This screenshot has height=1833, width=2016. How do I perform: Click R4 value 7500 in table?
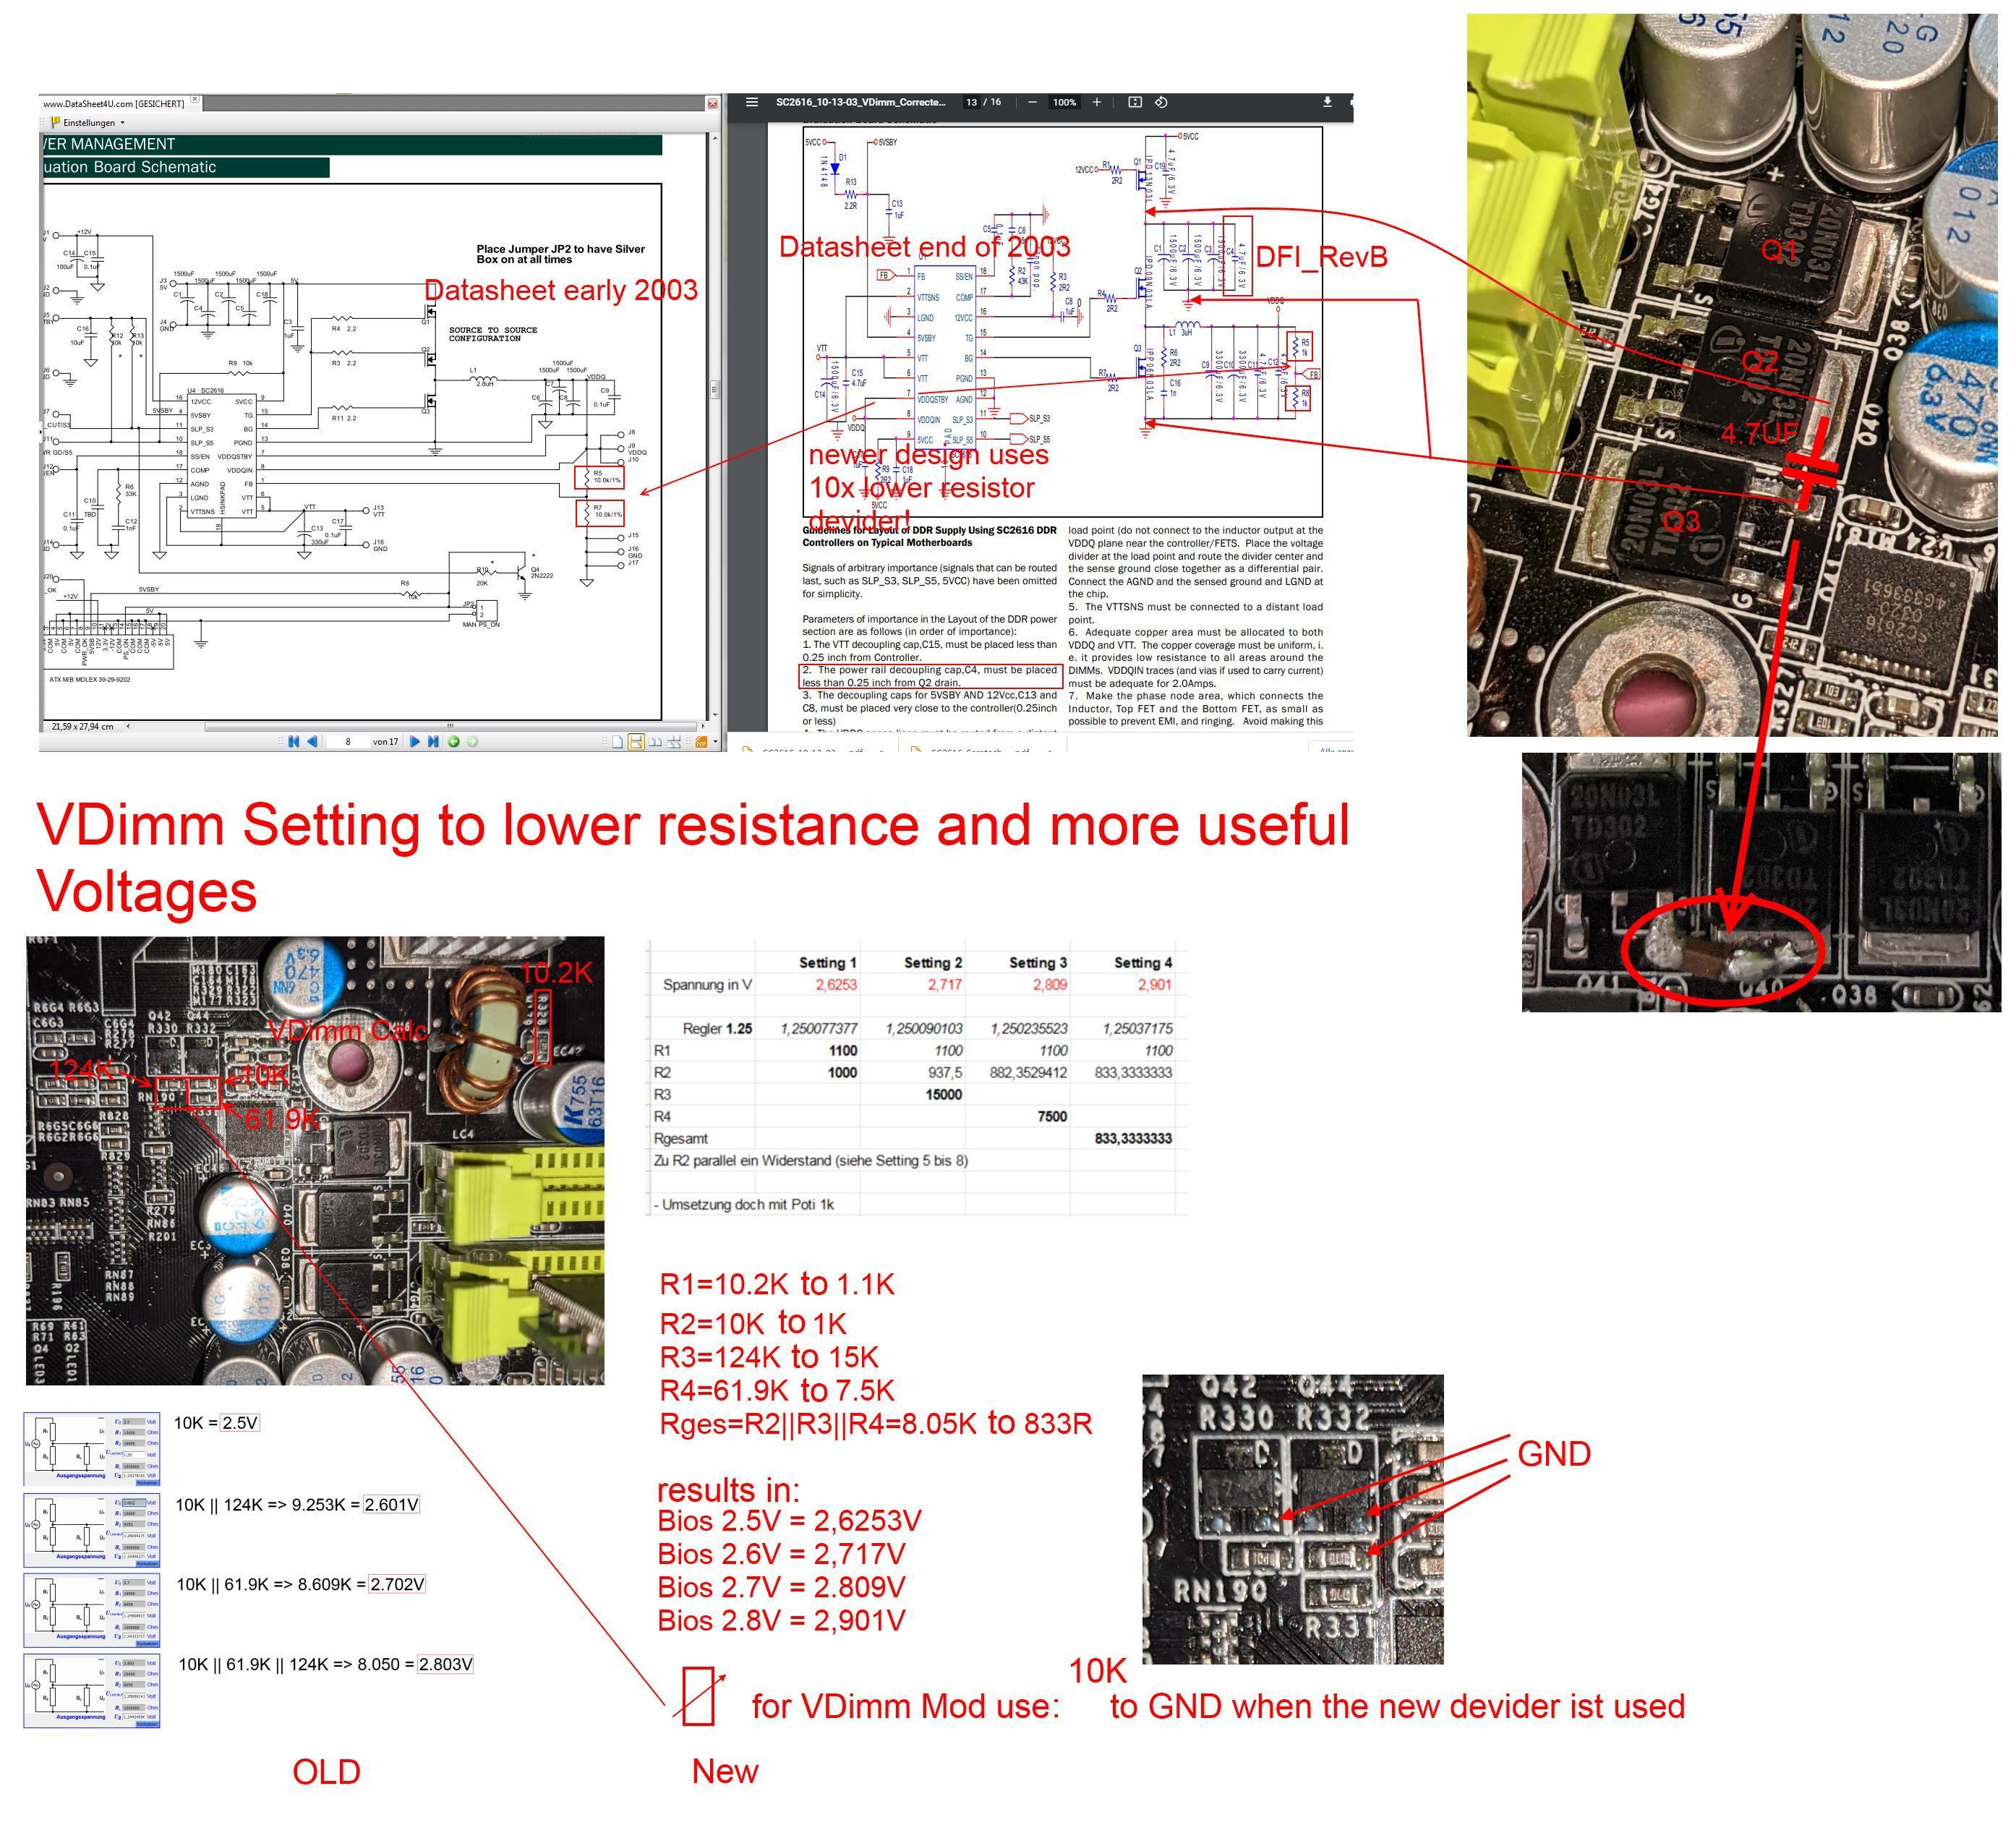[x=1052, y=1116]
